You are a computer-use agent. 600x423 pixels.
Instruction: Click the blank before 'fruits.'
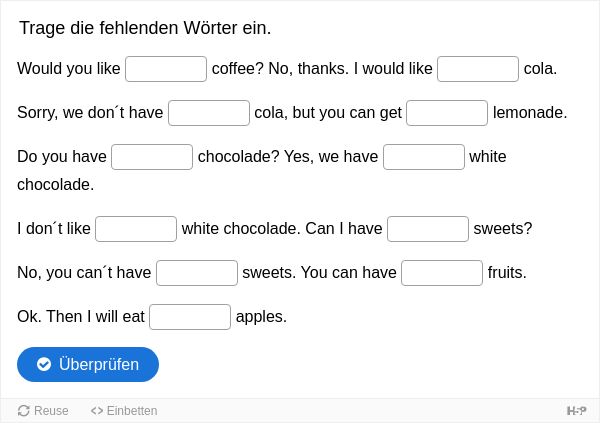point(442,273)
